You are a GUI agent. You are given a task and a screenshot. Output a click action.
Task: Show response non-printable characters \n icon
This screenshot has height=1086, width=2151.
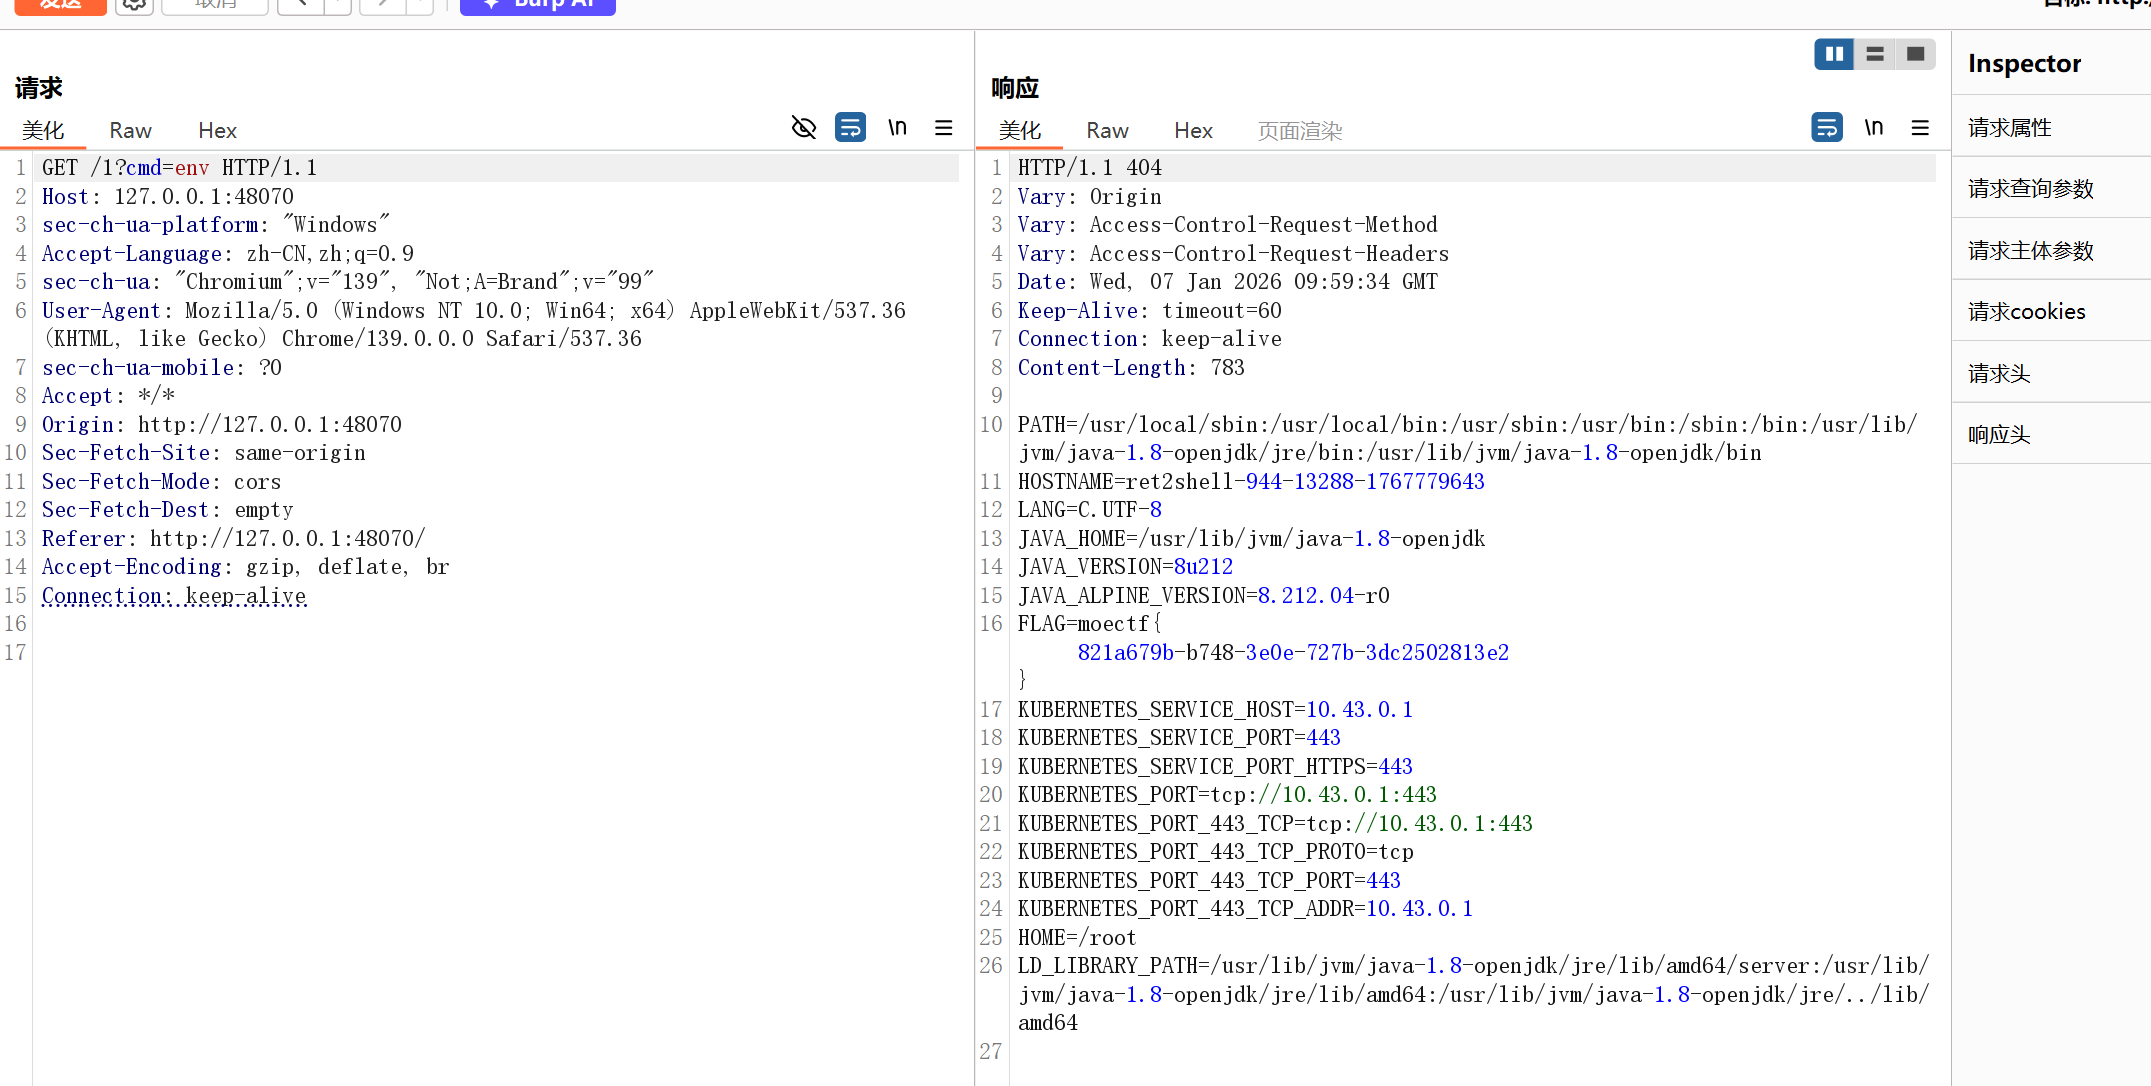point(1873,127)
